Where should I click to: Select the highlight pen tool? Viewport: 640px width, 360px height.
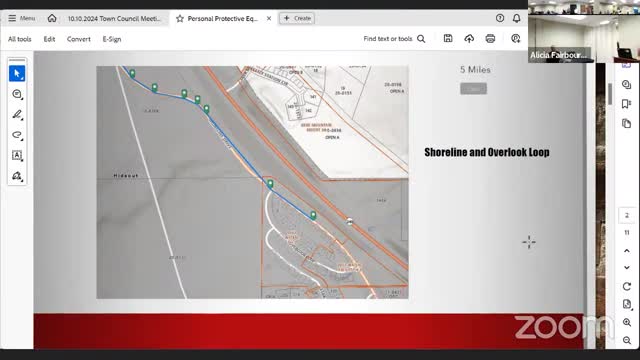17,114
